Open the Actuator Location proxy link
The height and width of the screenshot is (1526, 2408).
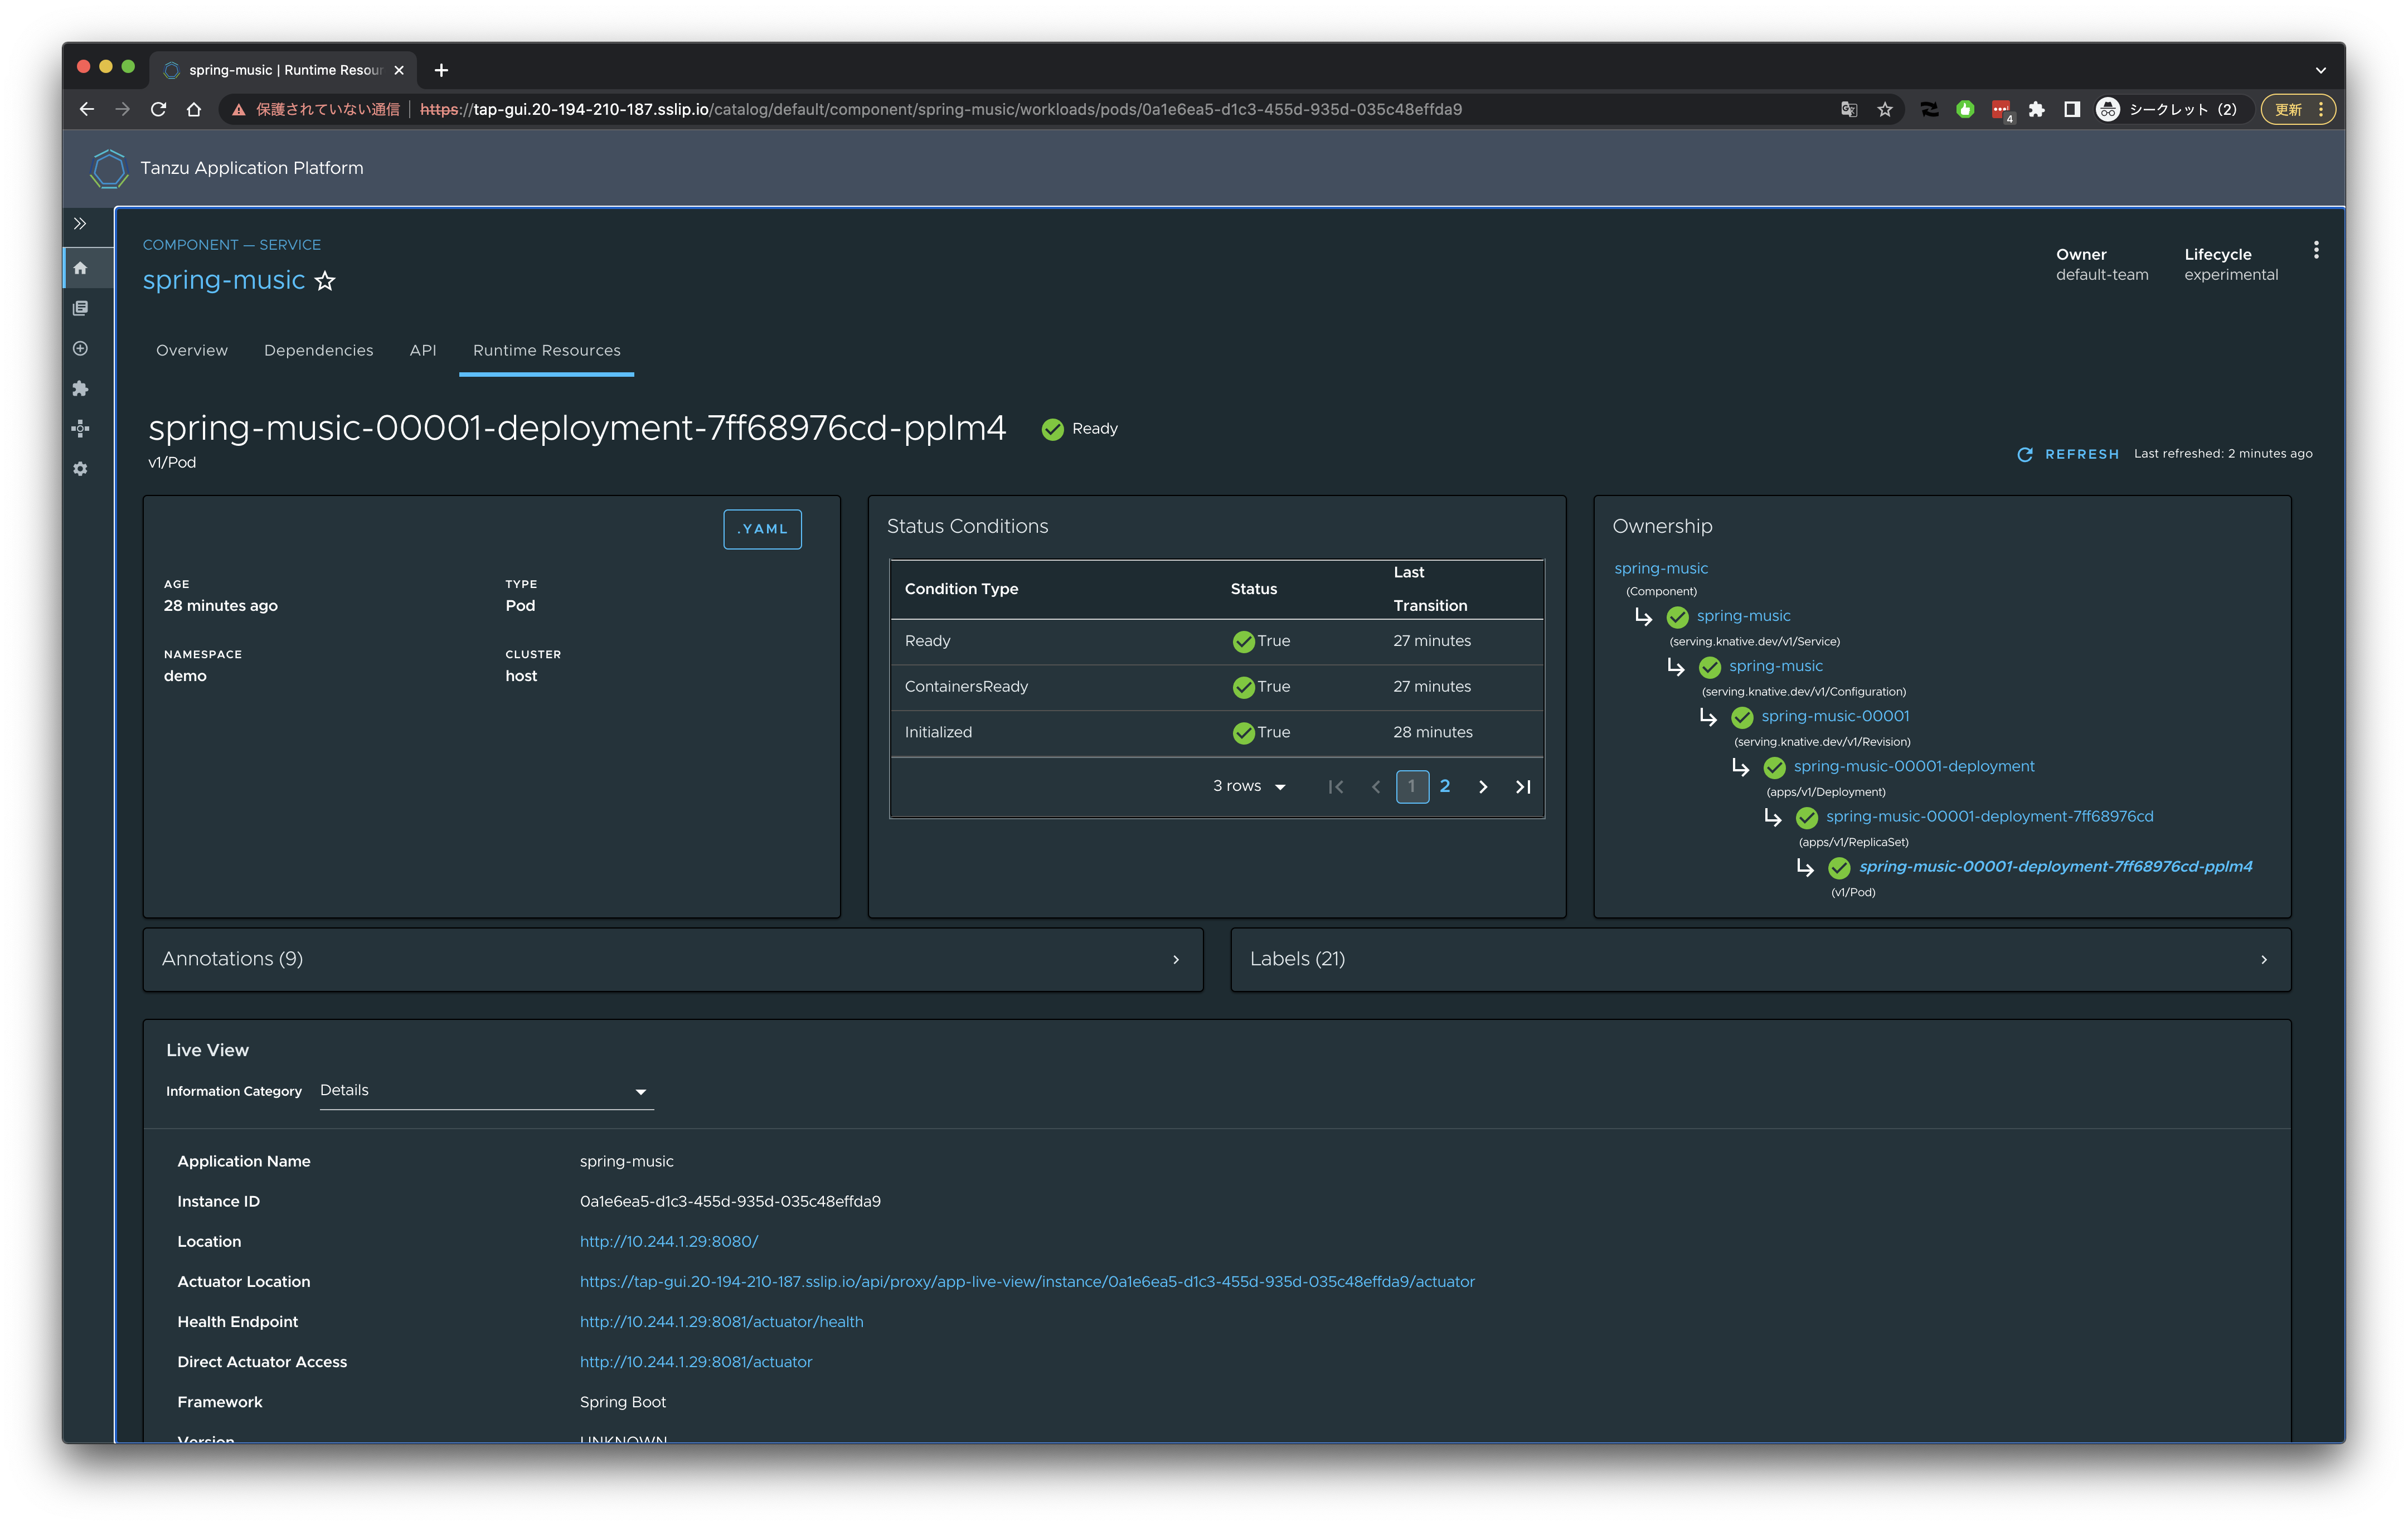click(x=1027, y=1282)
